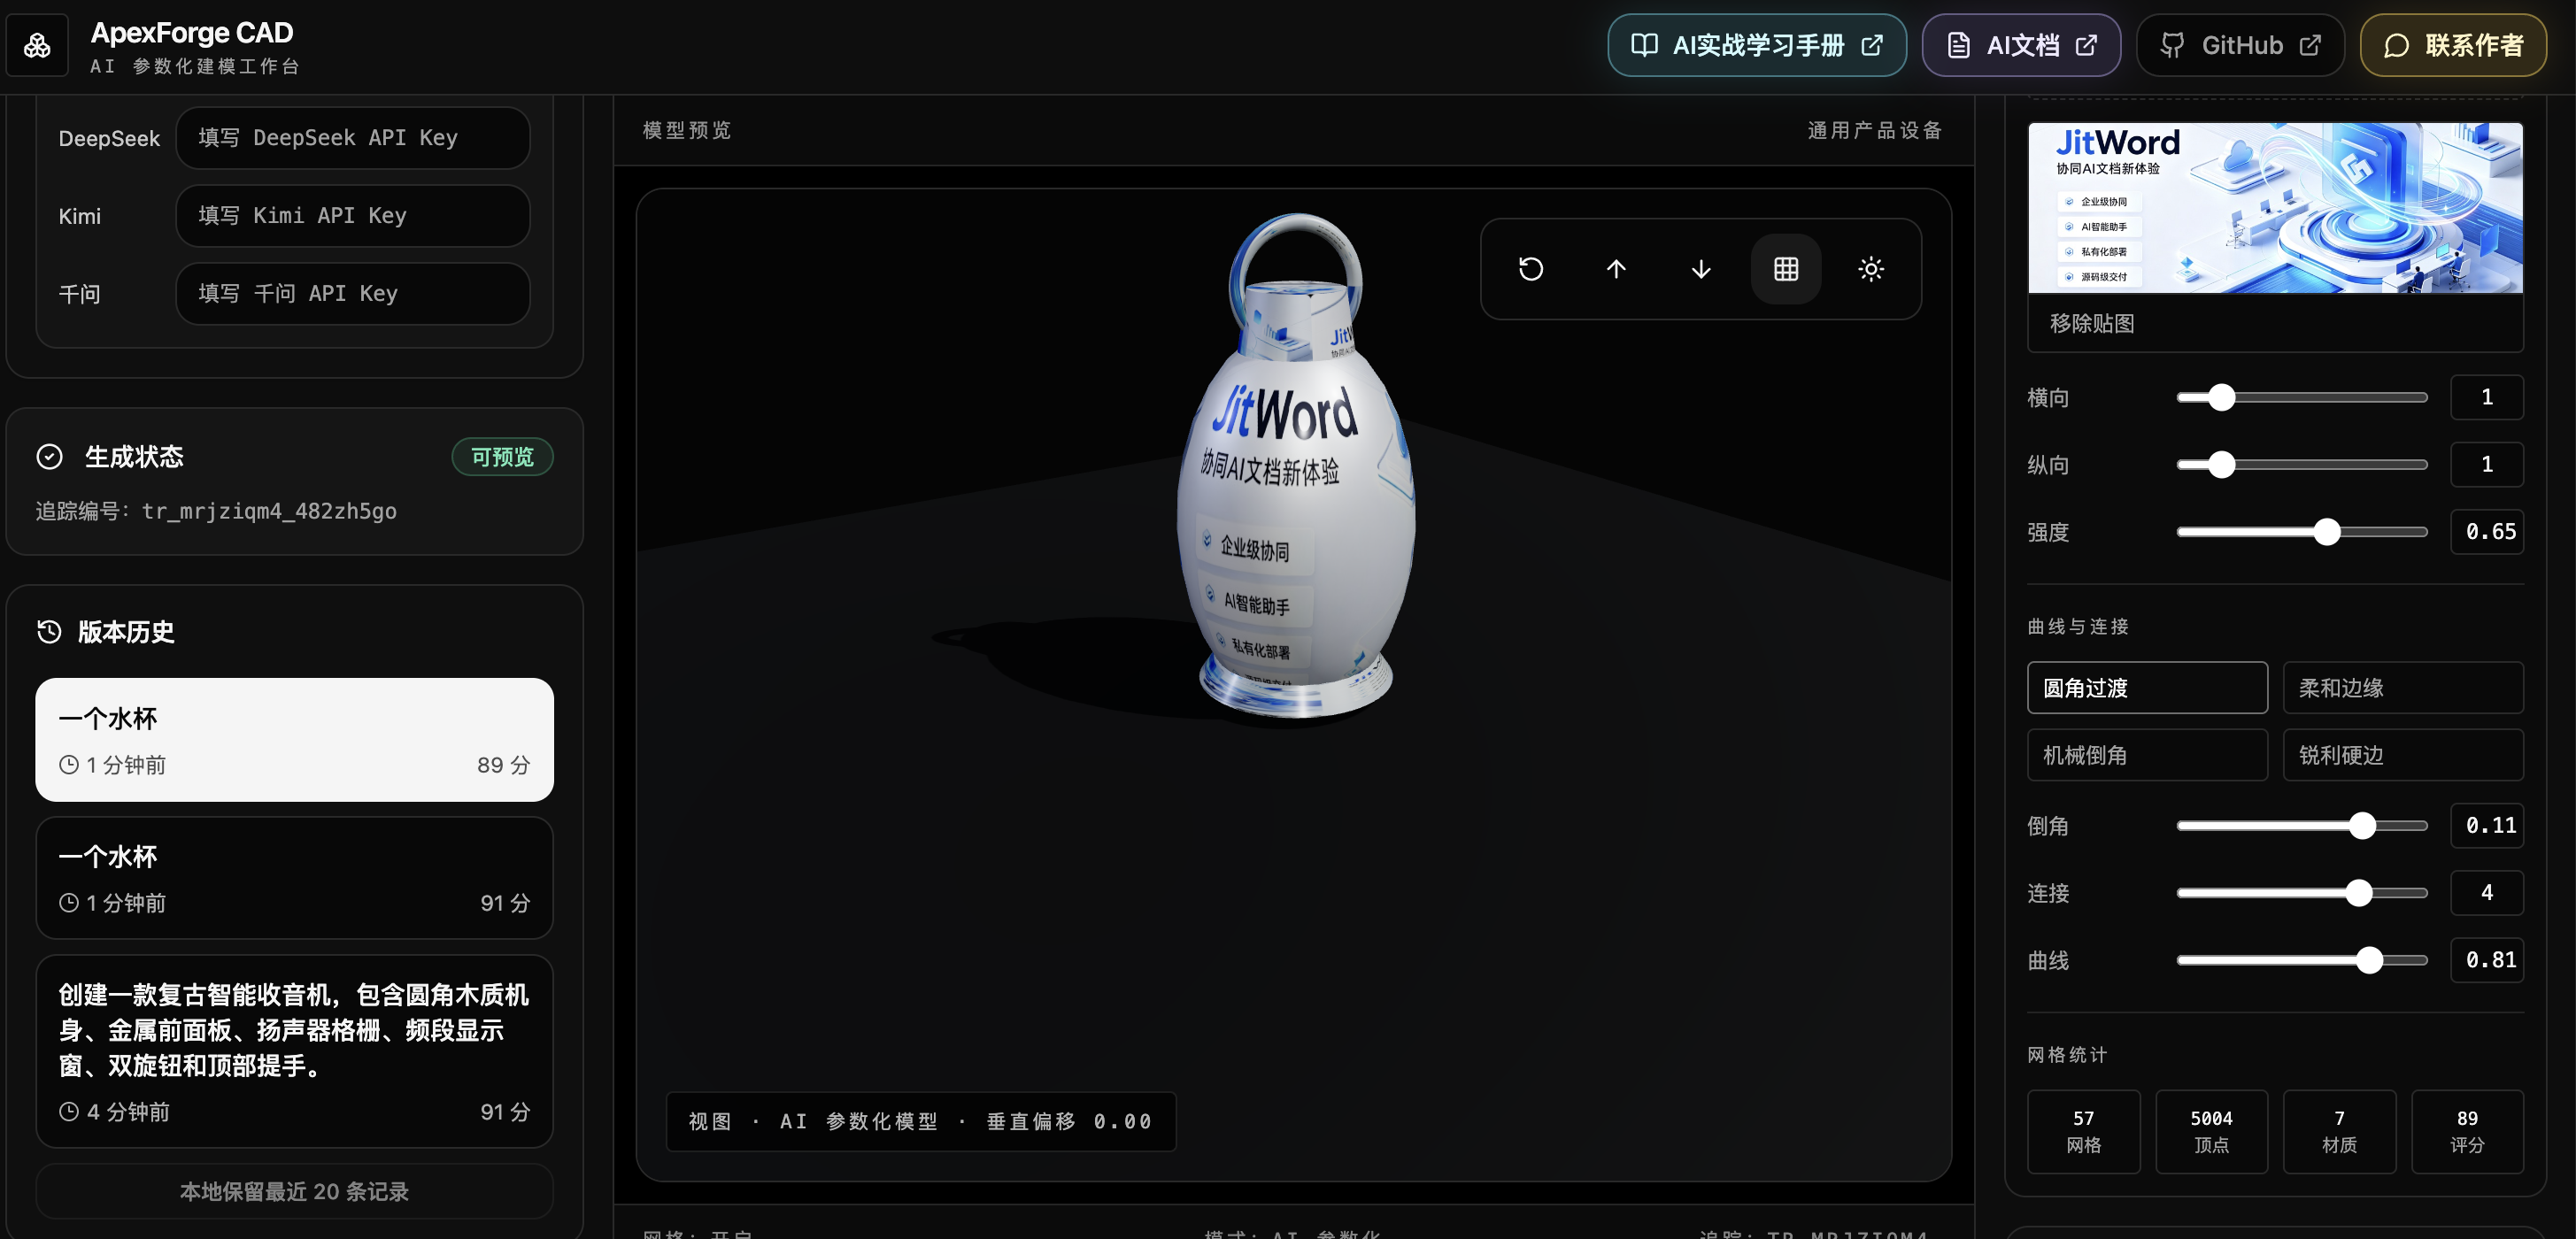Select the 锐利硬边 curve option
This screenshot has width=2576, height=1239.
2403,755
